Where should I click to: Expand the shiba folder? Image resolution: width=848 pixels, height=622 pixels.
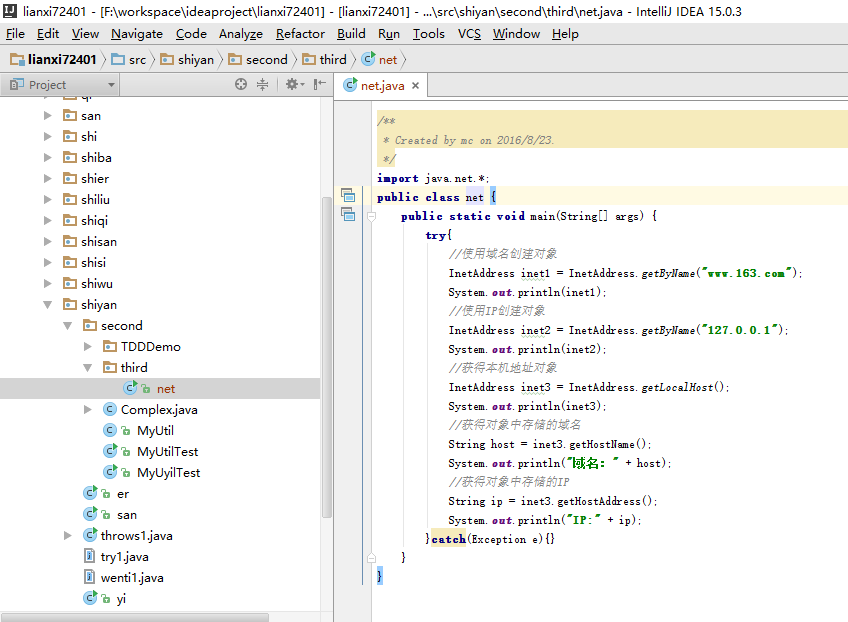48,157
